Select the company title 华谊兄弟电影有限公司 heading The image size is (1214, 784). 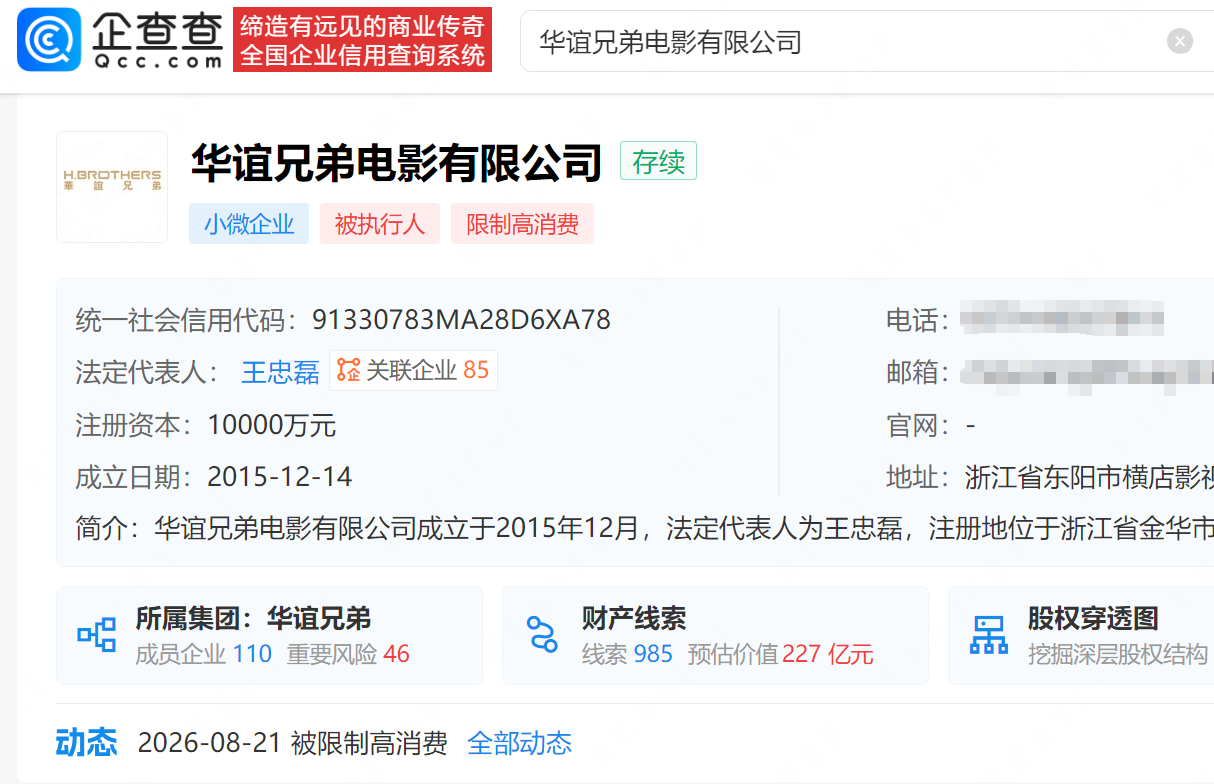(397, 162)
